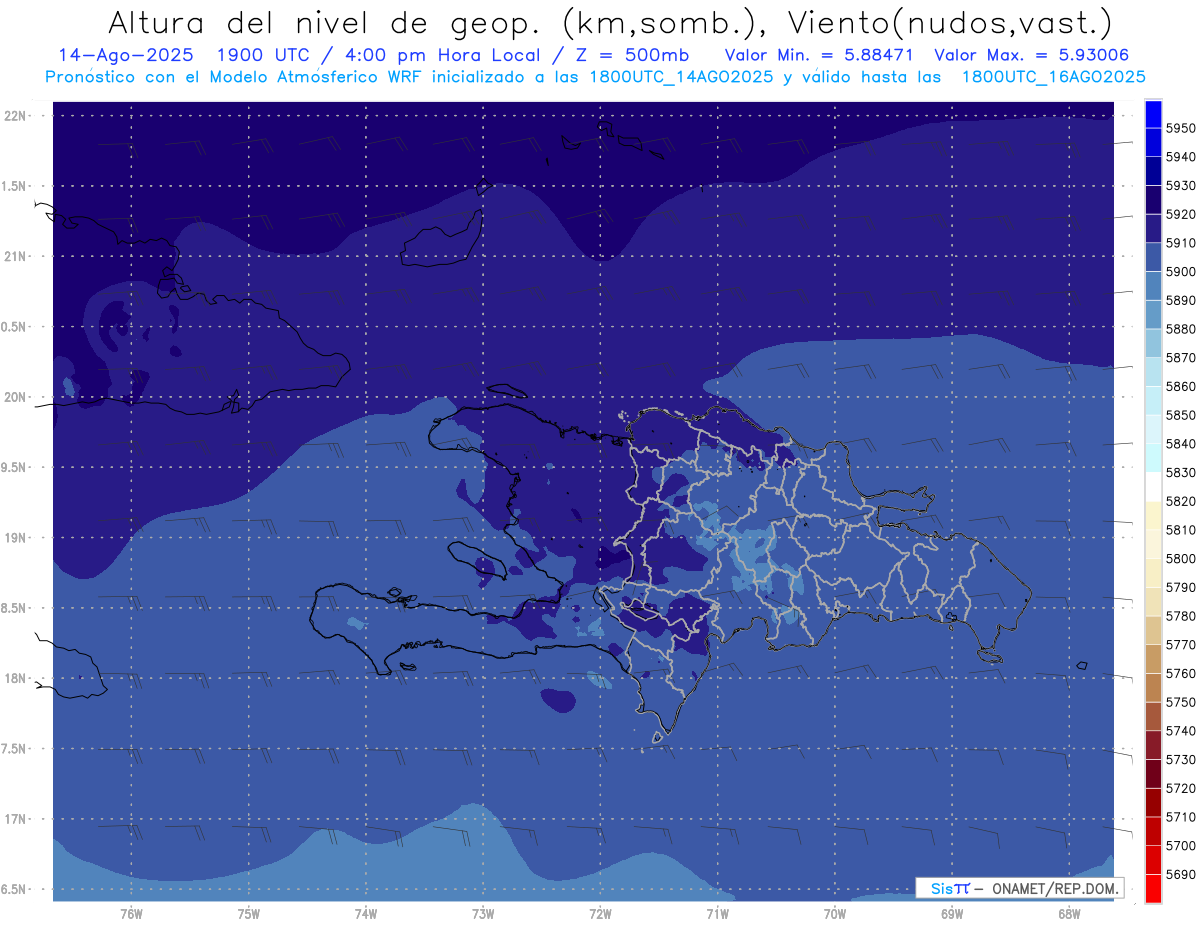Image resolution: width=1200 pixels, height=927 pixels.
Task: Click the '68W' longitude label
Action: pos(1069,914)
